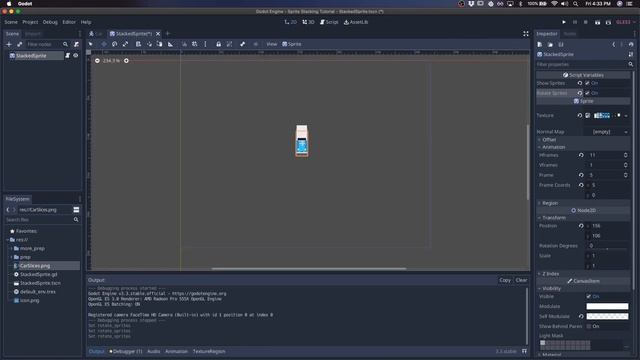This screenshot has width=640, height=360.
Task: Go to previous object in Inspector history
Action: (x=613, y=44)
